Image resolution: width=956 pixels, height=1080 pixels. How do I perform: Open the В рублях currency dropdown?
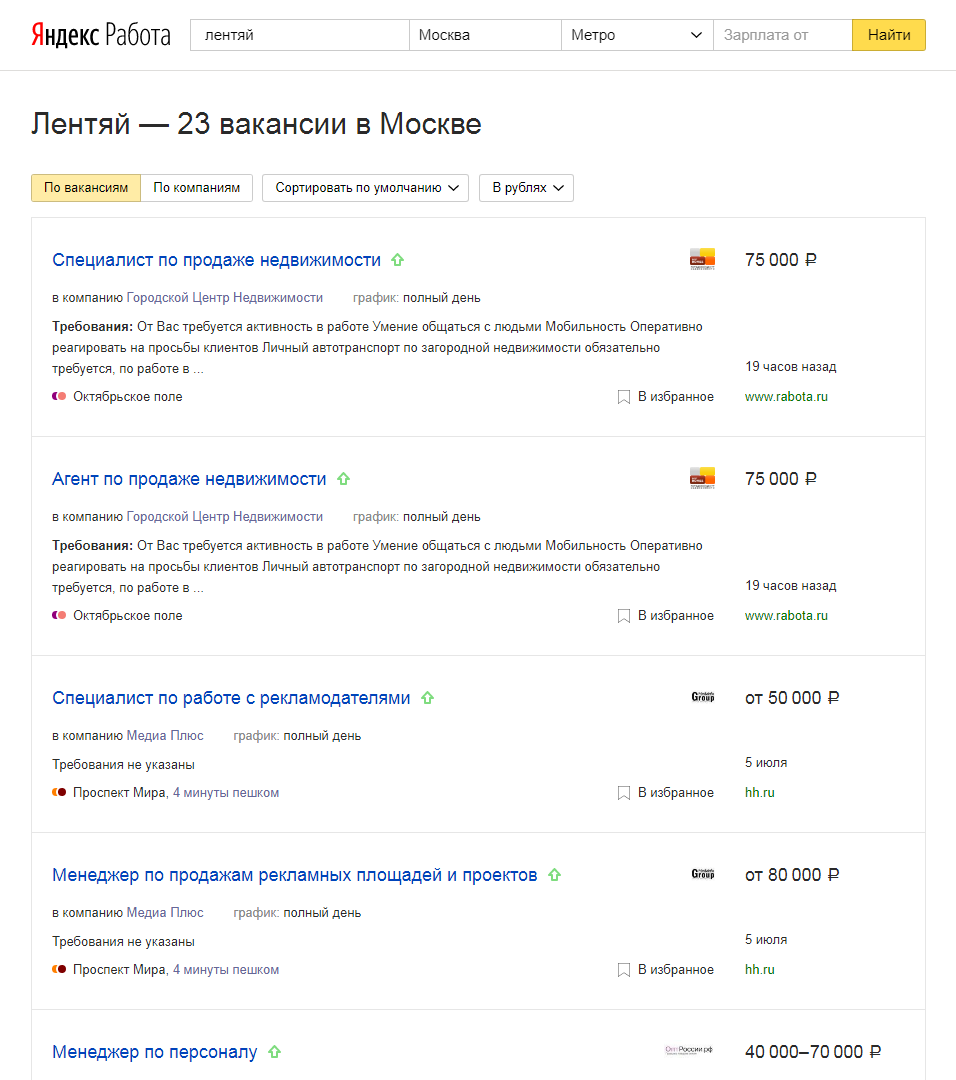526,188
